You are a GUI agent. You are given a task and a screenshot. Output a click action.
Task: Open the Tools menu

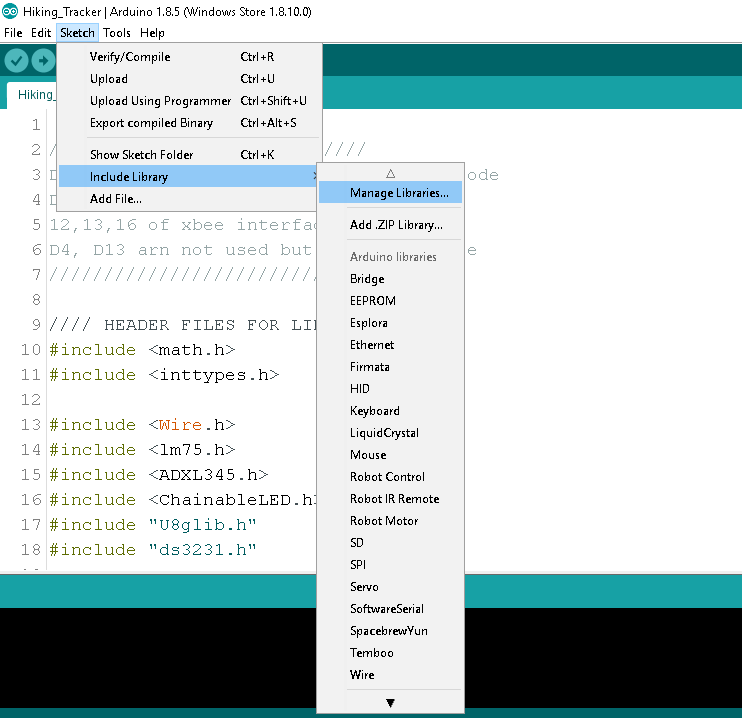pyautogui.click(x=117, y=33)
